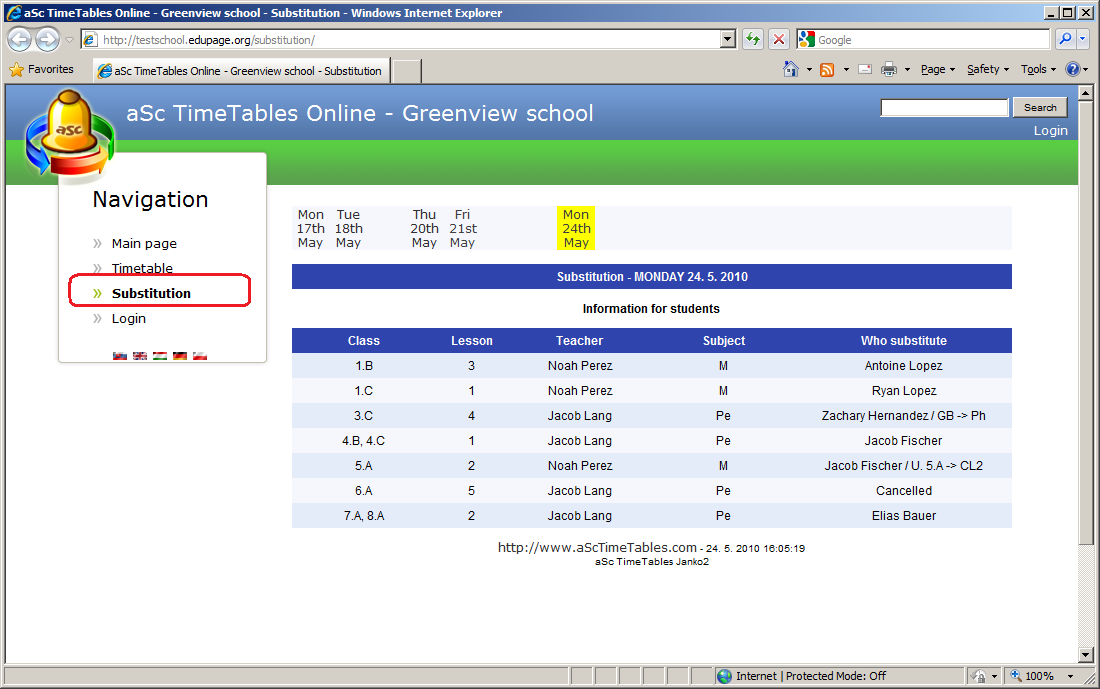This screenshot has width=1100, height=689.
Task: Expand the address bar history dropdown
Action: click(x=727, y=39)
